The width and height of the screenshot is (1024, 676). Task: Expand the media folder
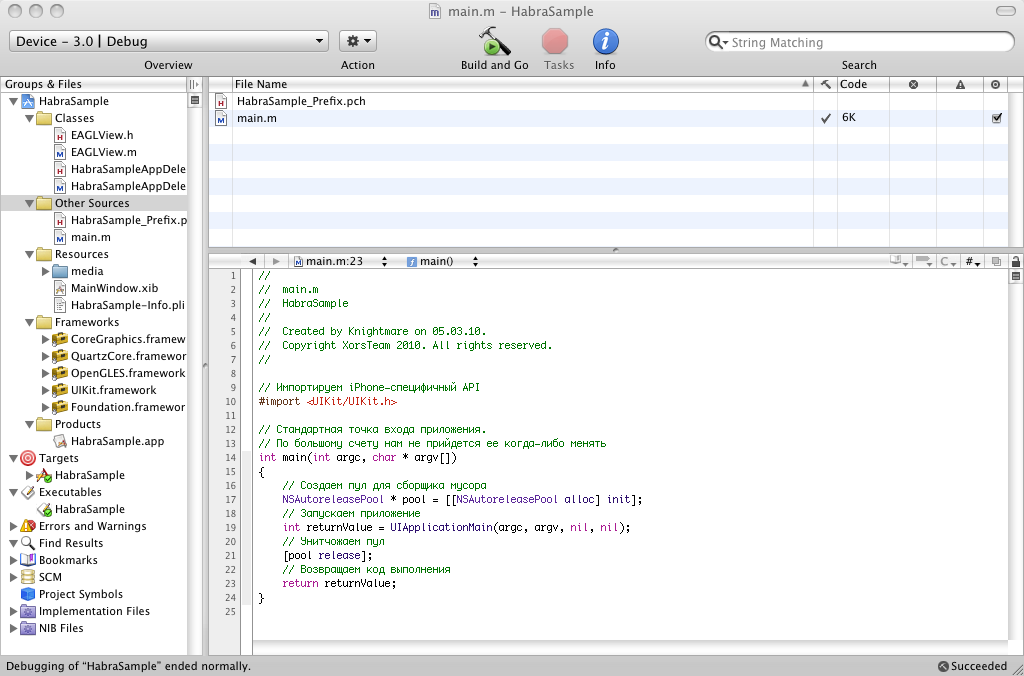(45, 271)
